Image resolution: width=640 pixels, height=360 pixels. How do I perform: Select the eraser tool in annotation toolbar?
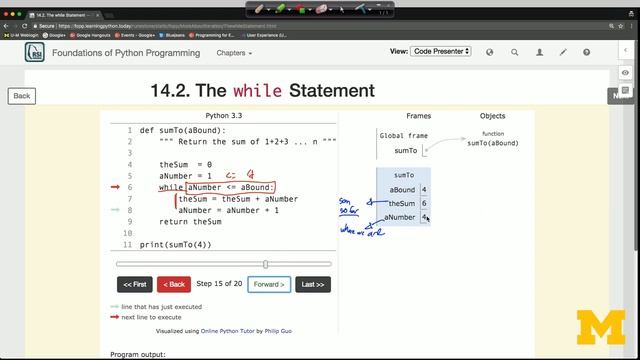click(321, 9)
